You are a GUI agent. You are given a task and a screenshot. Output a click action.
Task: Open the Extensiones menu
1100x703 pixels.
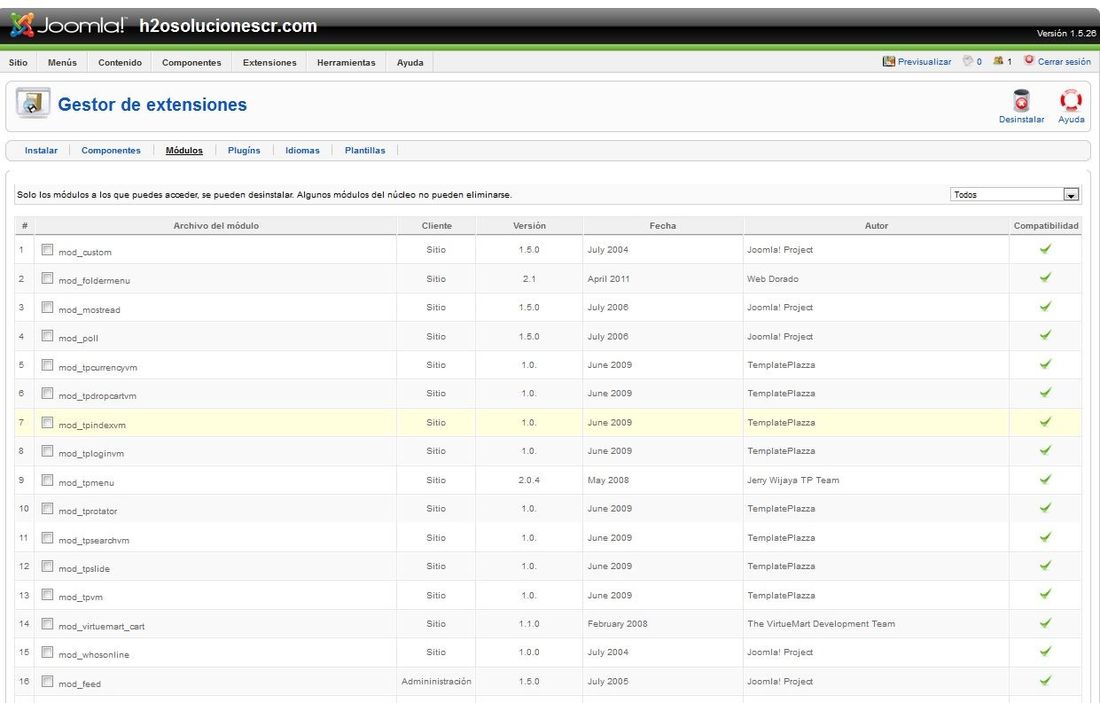[x=269, y=62]
